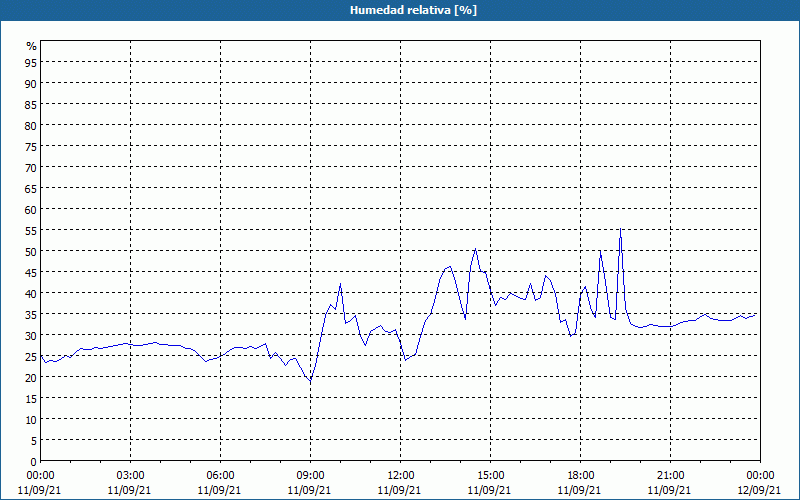Screen dimensions: 800x500
Task: Select the 10 label on the humidity axis
Action: (31, 420)
